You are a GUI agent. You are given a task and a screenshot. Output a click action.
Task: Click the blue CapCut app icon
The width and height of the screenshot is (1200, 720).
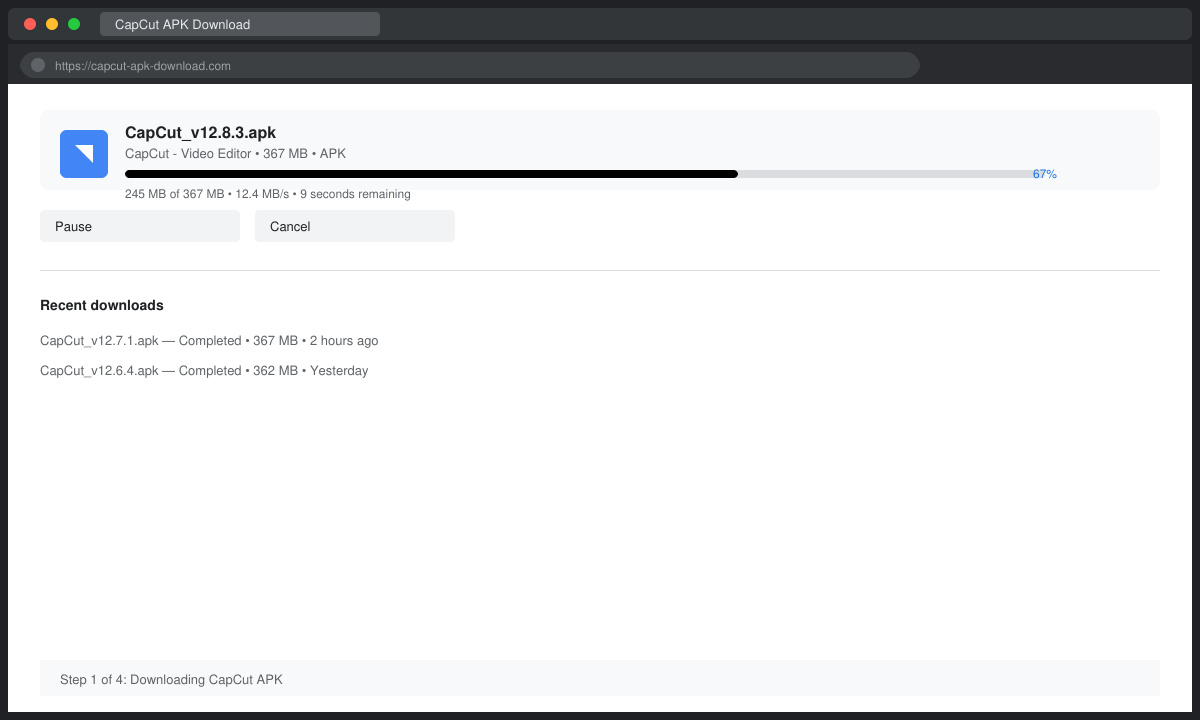coord(84,154)
